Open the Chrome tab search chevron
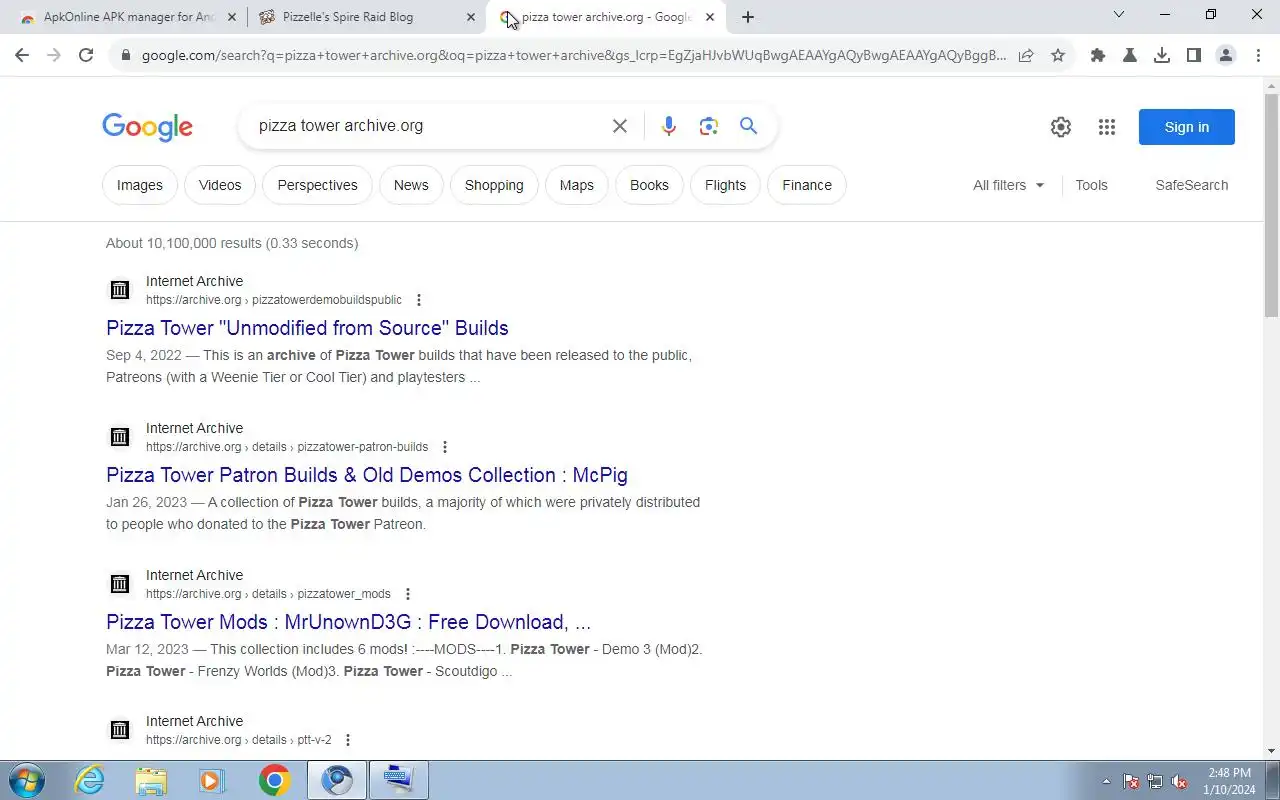This screenshot has width=1280, height=800. [x=1119, y=15]
